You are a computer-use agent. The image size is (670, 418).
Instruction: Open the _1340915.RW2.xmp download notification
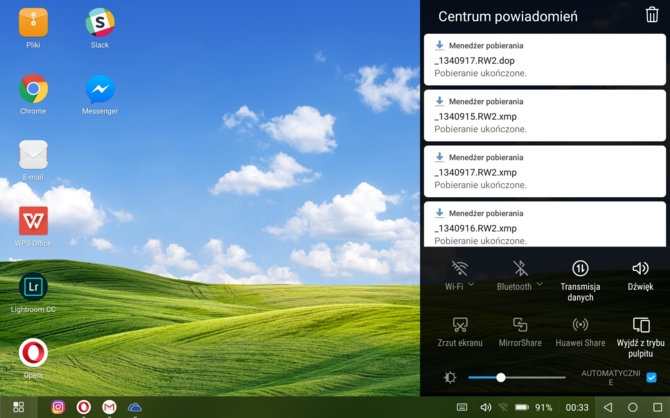[545, 115]
